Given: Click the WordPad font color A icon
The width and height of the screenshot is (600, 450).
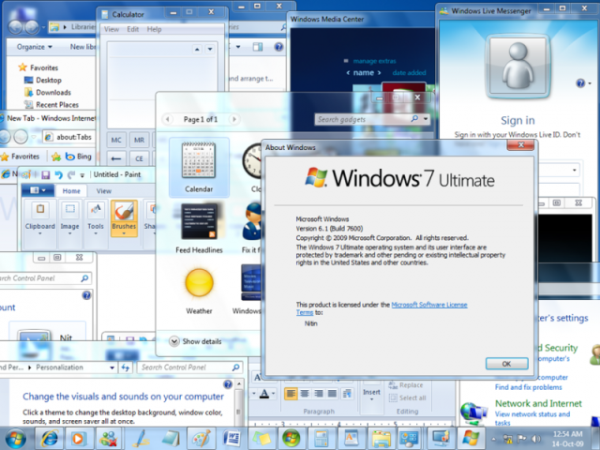Looking at the screenshot, I should 264,393.
